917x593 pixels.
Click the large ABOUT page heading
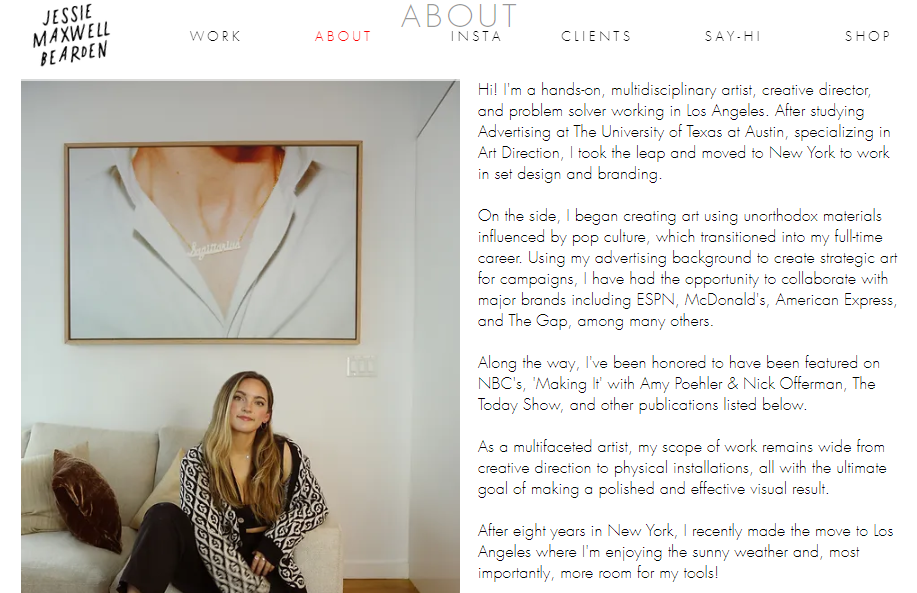(459, 16)
